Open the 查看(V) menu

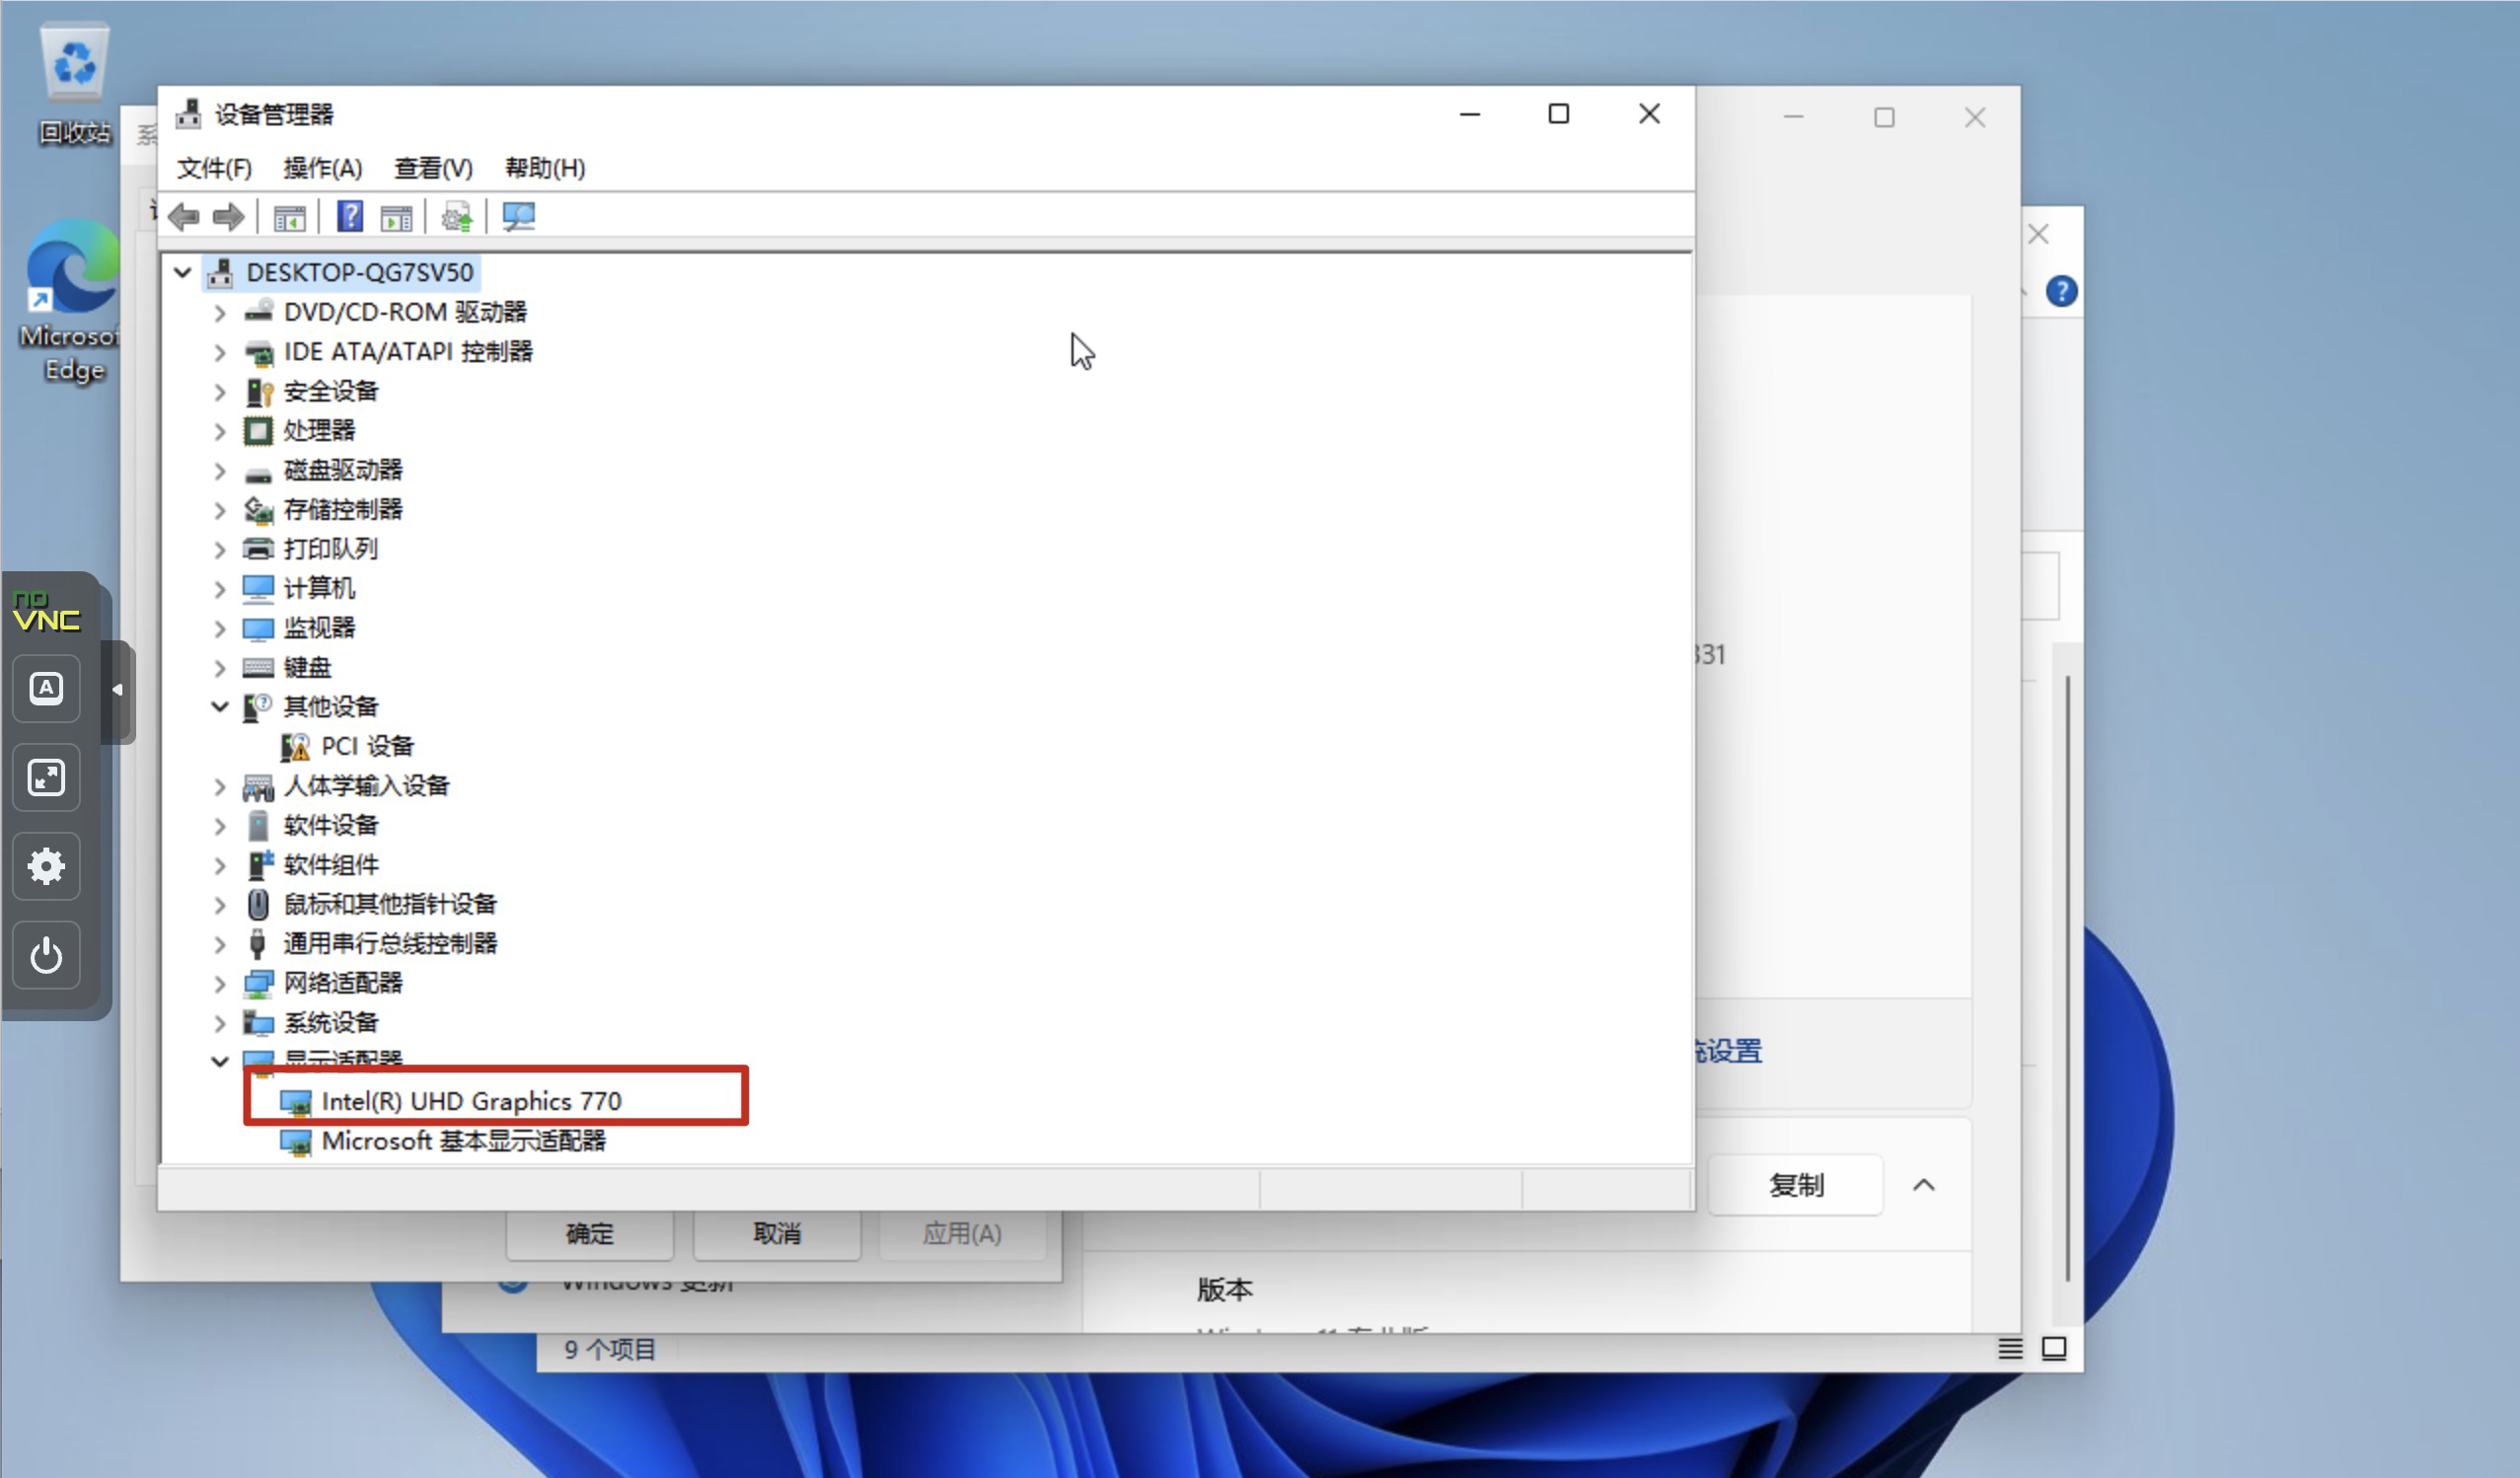[x=433, y=168]
